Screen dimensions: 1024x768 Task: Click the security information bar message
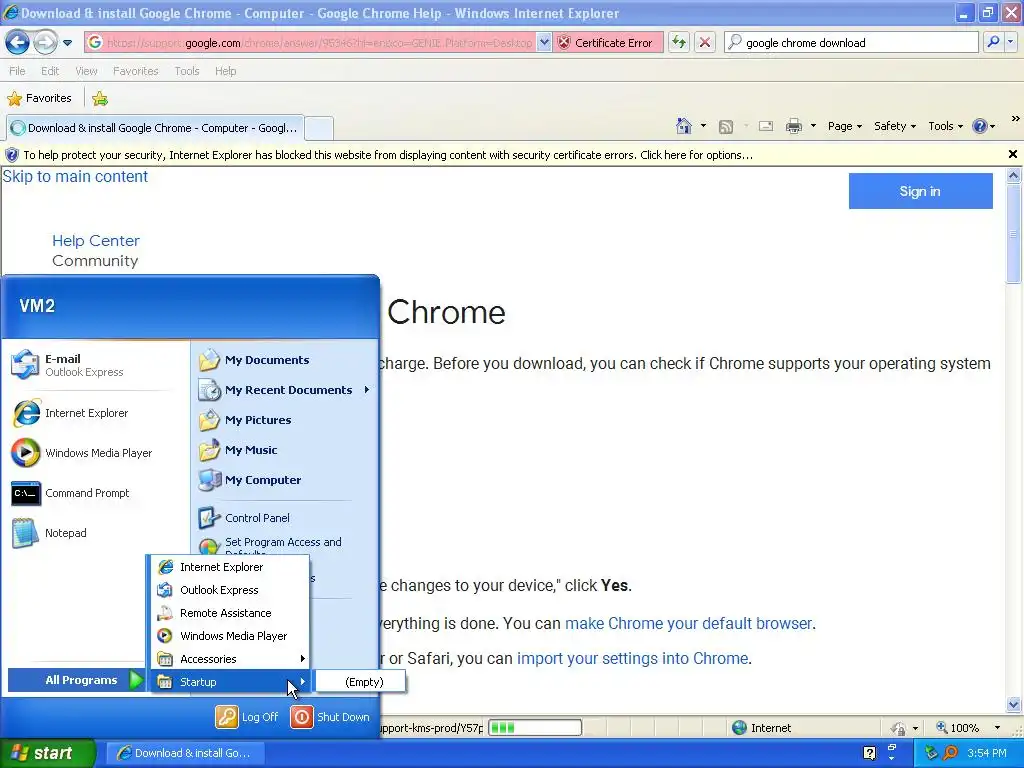point(388,155)
